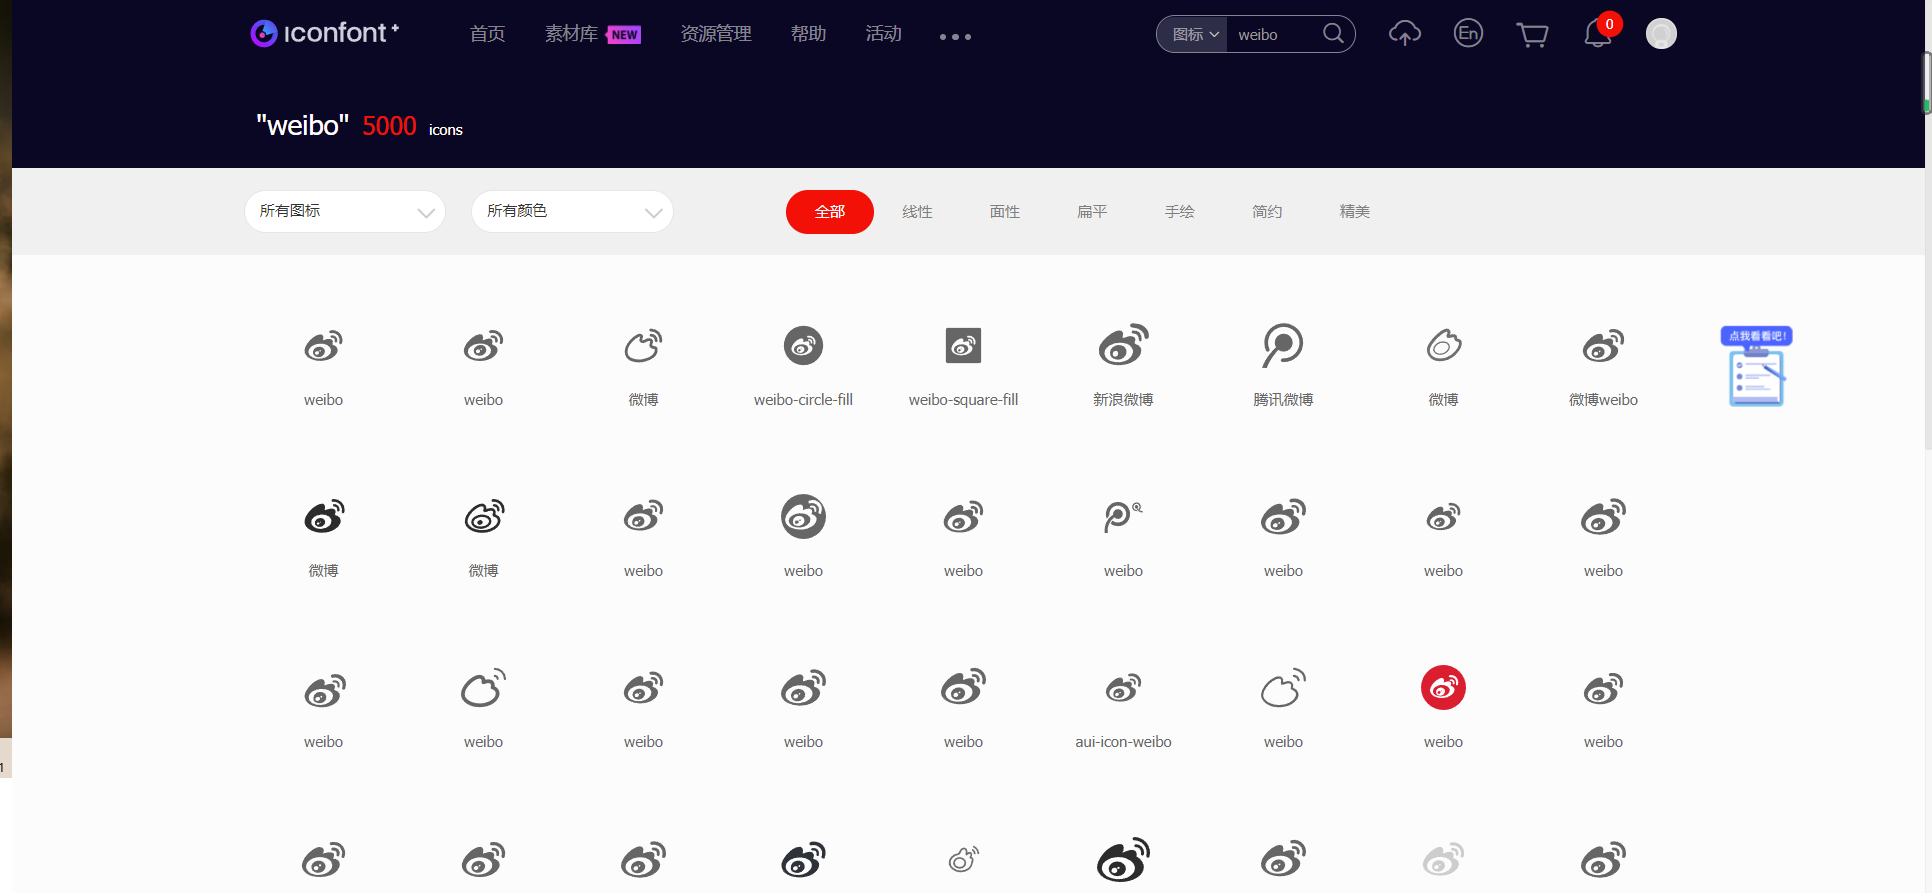
Task: Select the 手绘 style filter
Action: coord(1180,212)
